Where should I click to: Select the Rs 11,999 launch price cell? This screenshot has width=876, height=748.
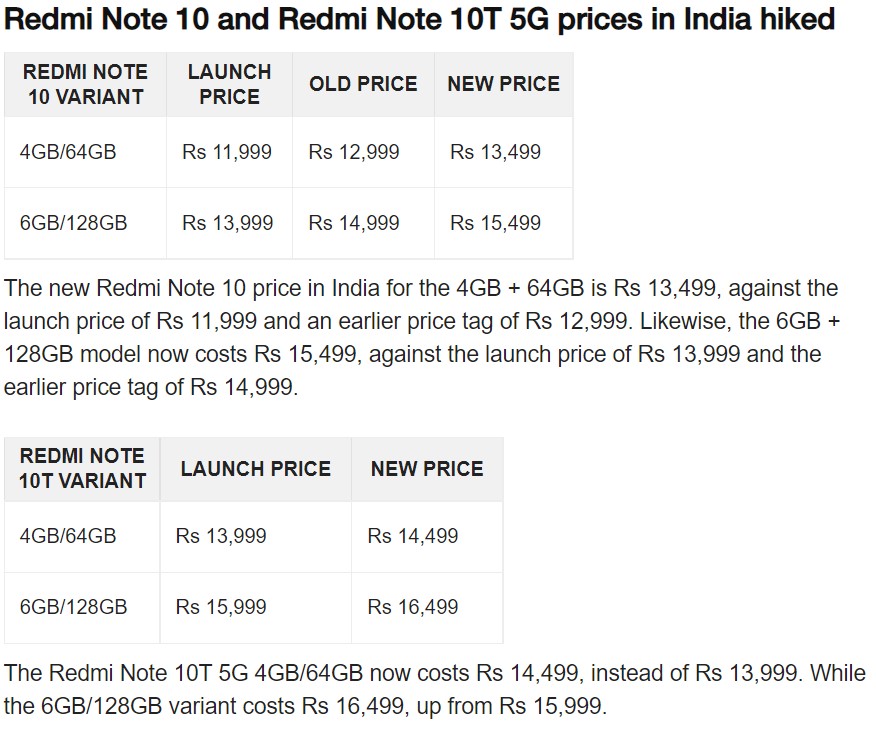pos(229,152)
